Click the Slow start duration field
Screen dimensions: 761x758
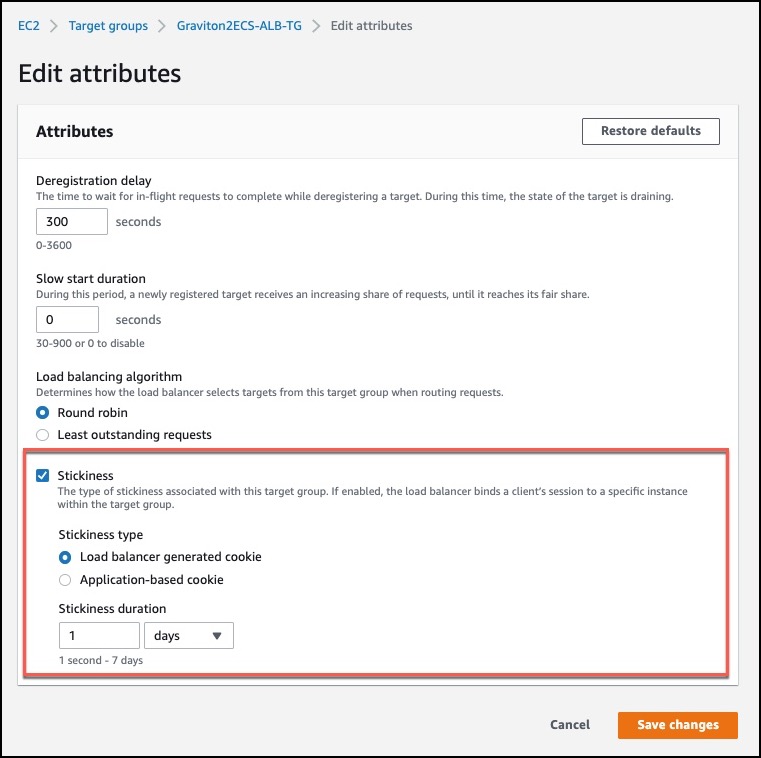(x=67, y=319)
